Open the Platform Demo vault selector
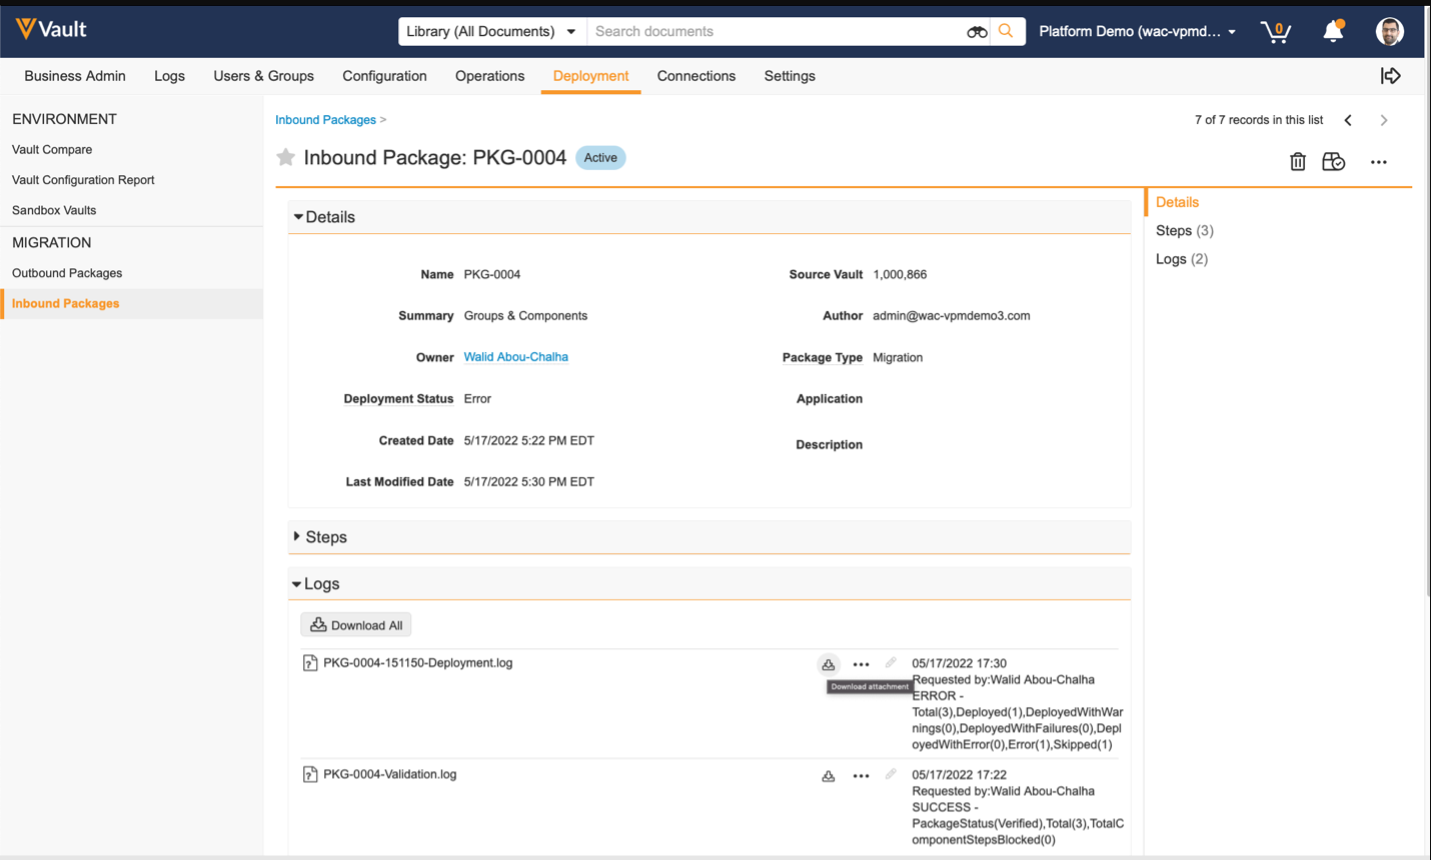Screen dimensions: 1431x860 click(x=1137, y=32)
